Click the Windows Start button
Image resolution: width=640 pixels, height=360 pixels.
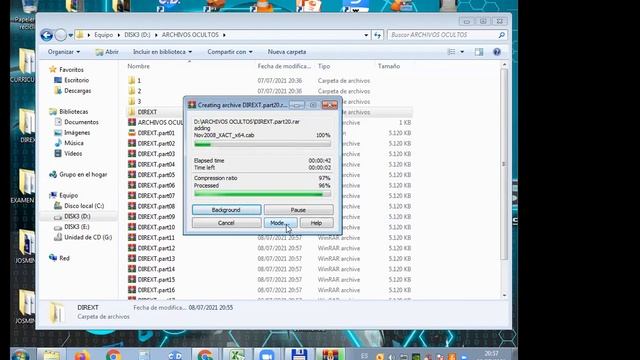point(21,355)
